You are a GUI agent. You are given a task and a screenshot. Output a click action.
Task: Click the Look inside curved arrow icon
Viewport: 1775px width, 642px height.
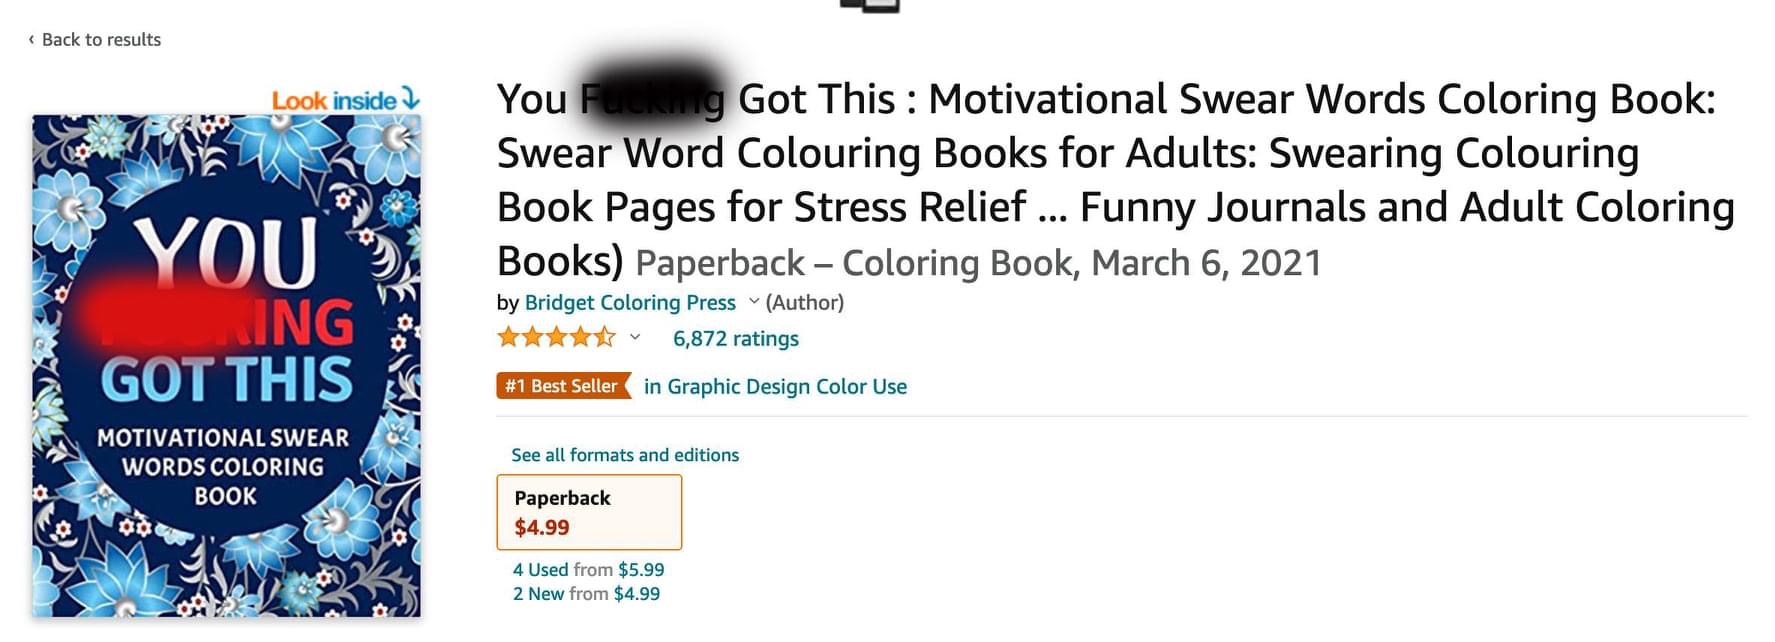click(x=411, y=98)
